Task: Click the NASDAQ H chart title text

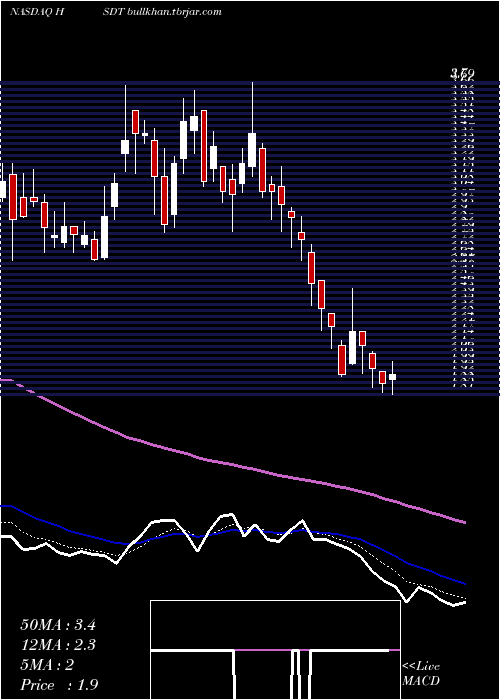Action: click(x=38, y=12)
